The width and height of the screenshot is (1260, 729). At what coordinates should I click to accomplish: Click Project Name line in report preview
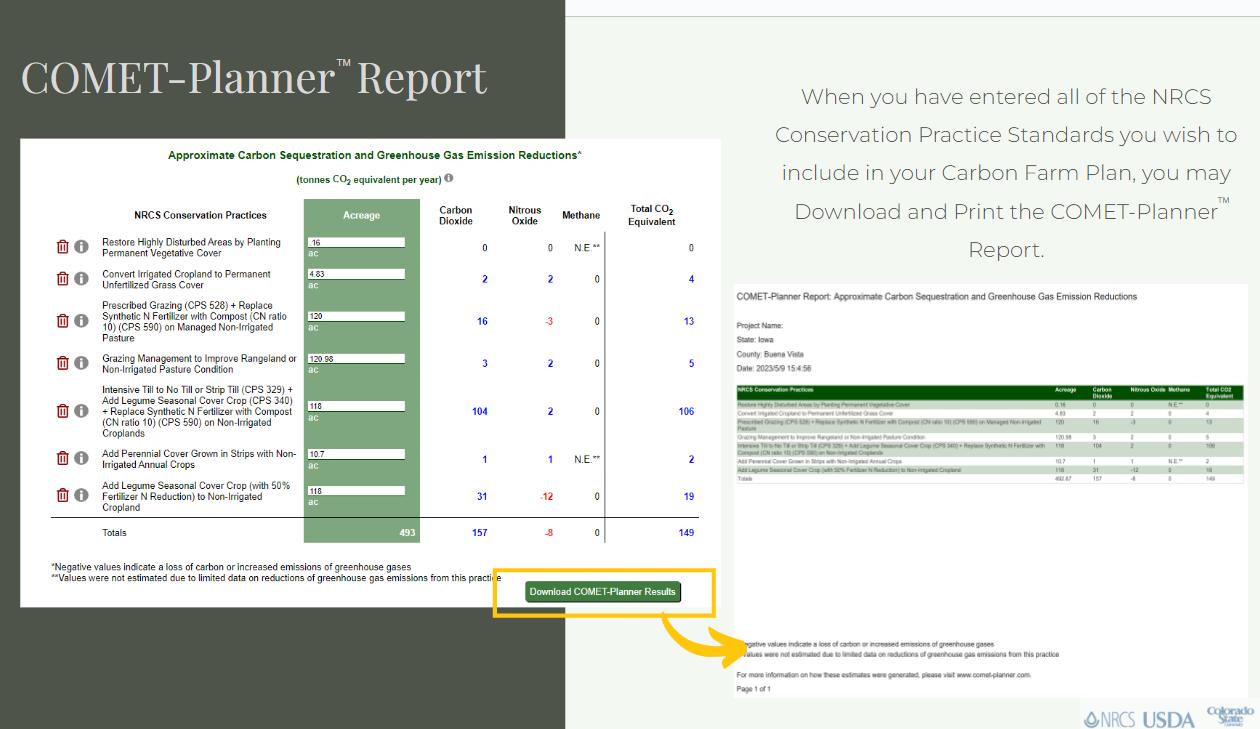coord(759,325)
